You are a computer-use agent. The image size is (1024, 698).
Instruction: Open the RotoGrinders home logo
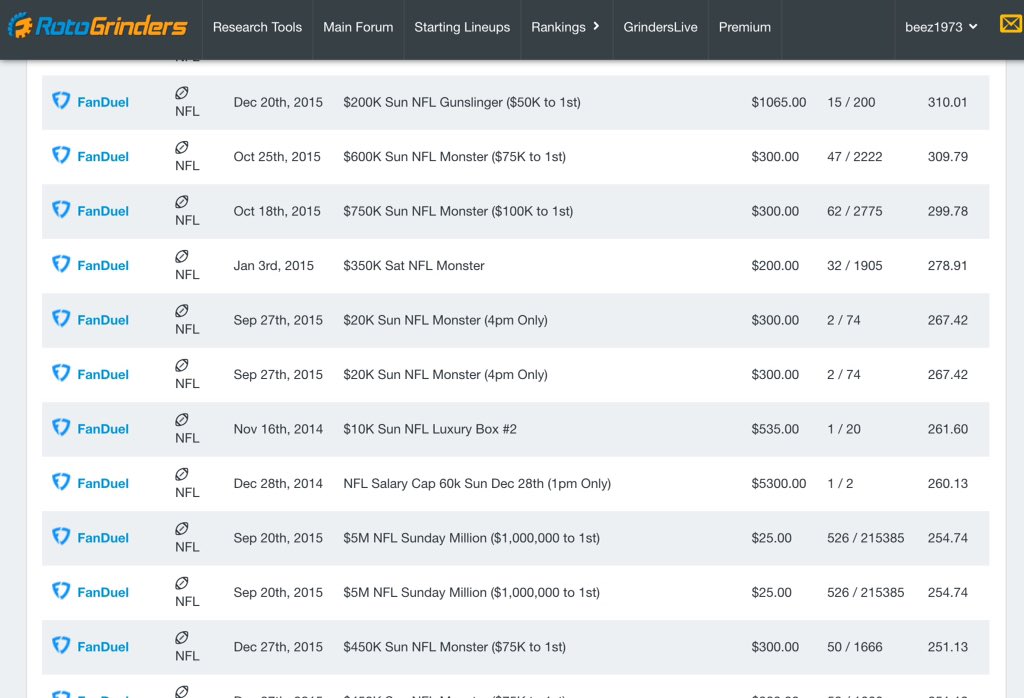click(x=97, y=26)
